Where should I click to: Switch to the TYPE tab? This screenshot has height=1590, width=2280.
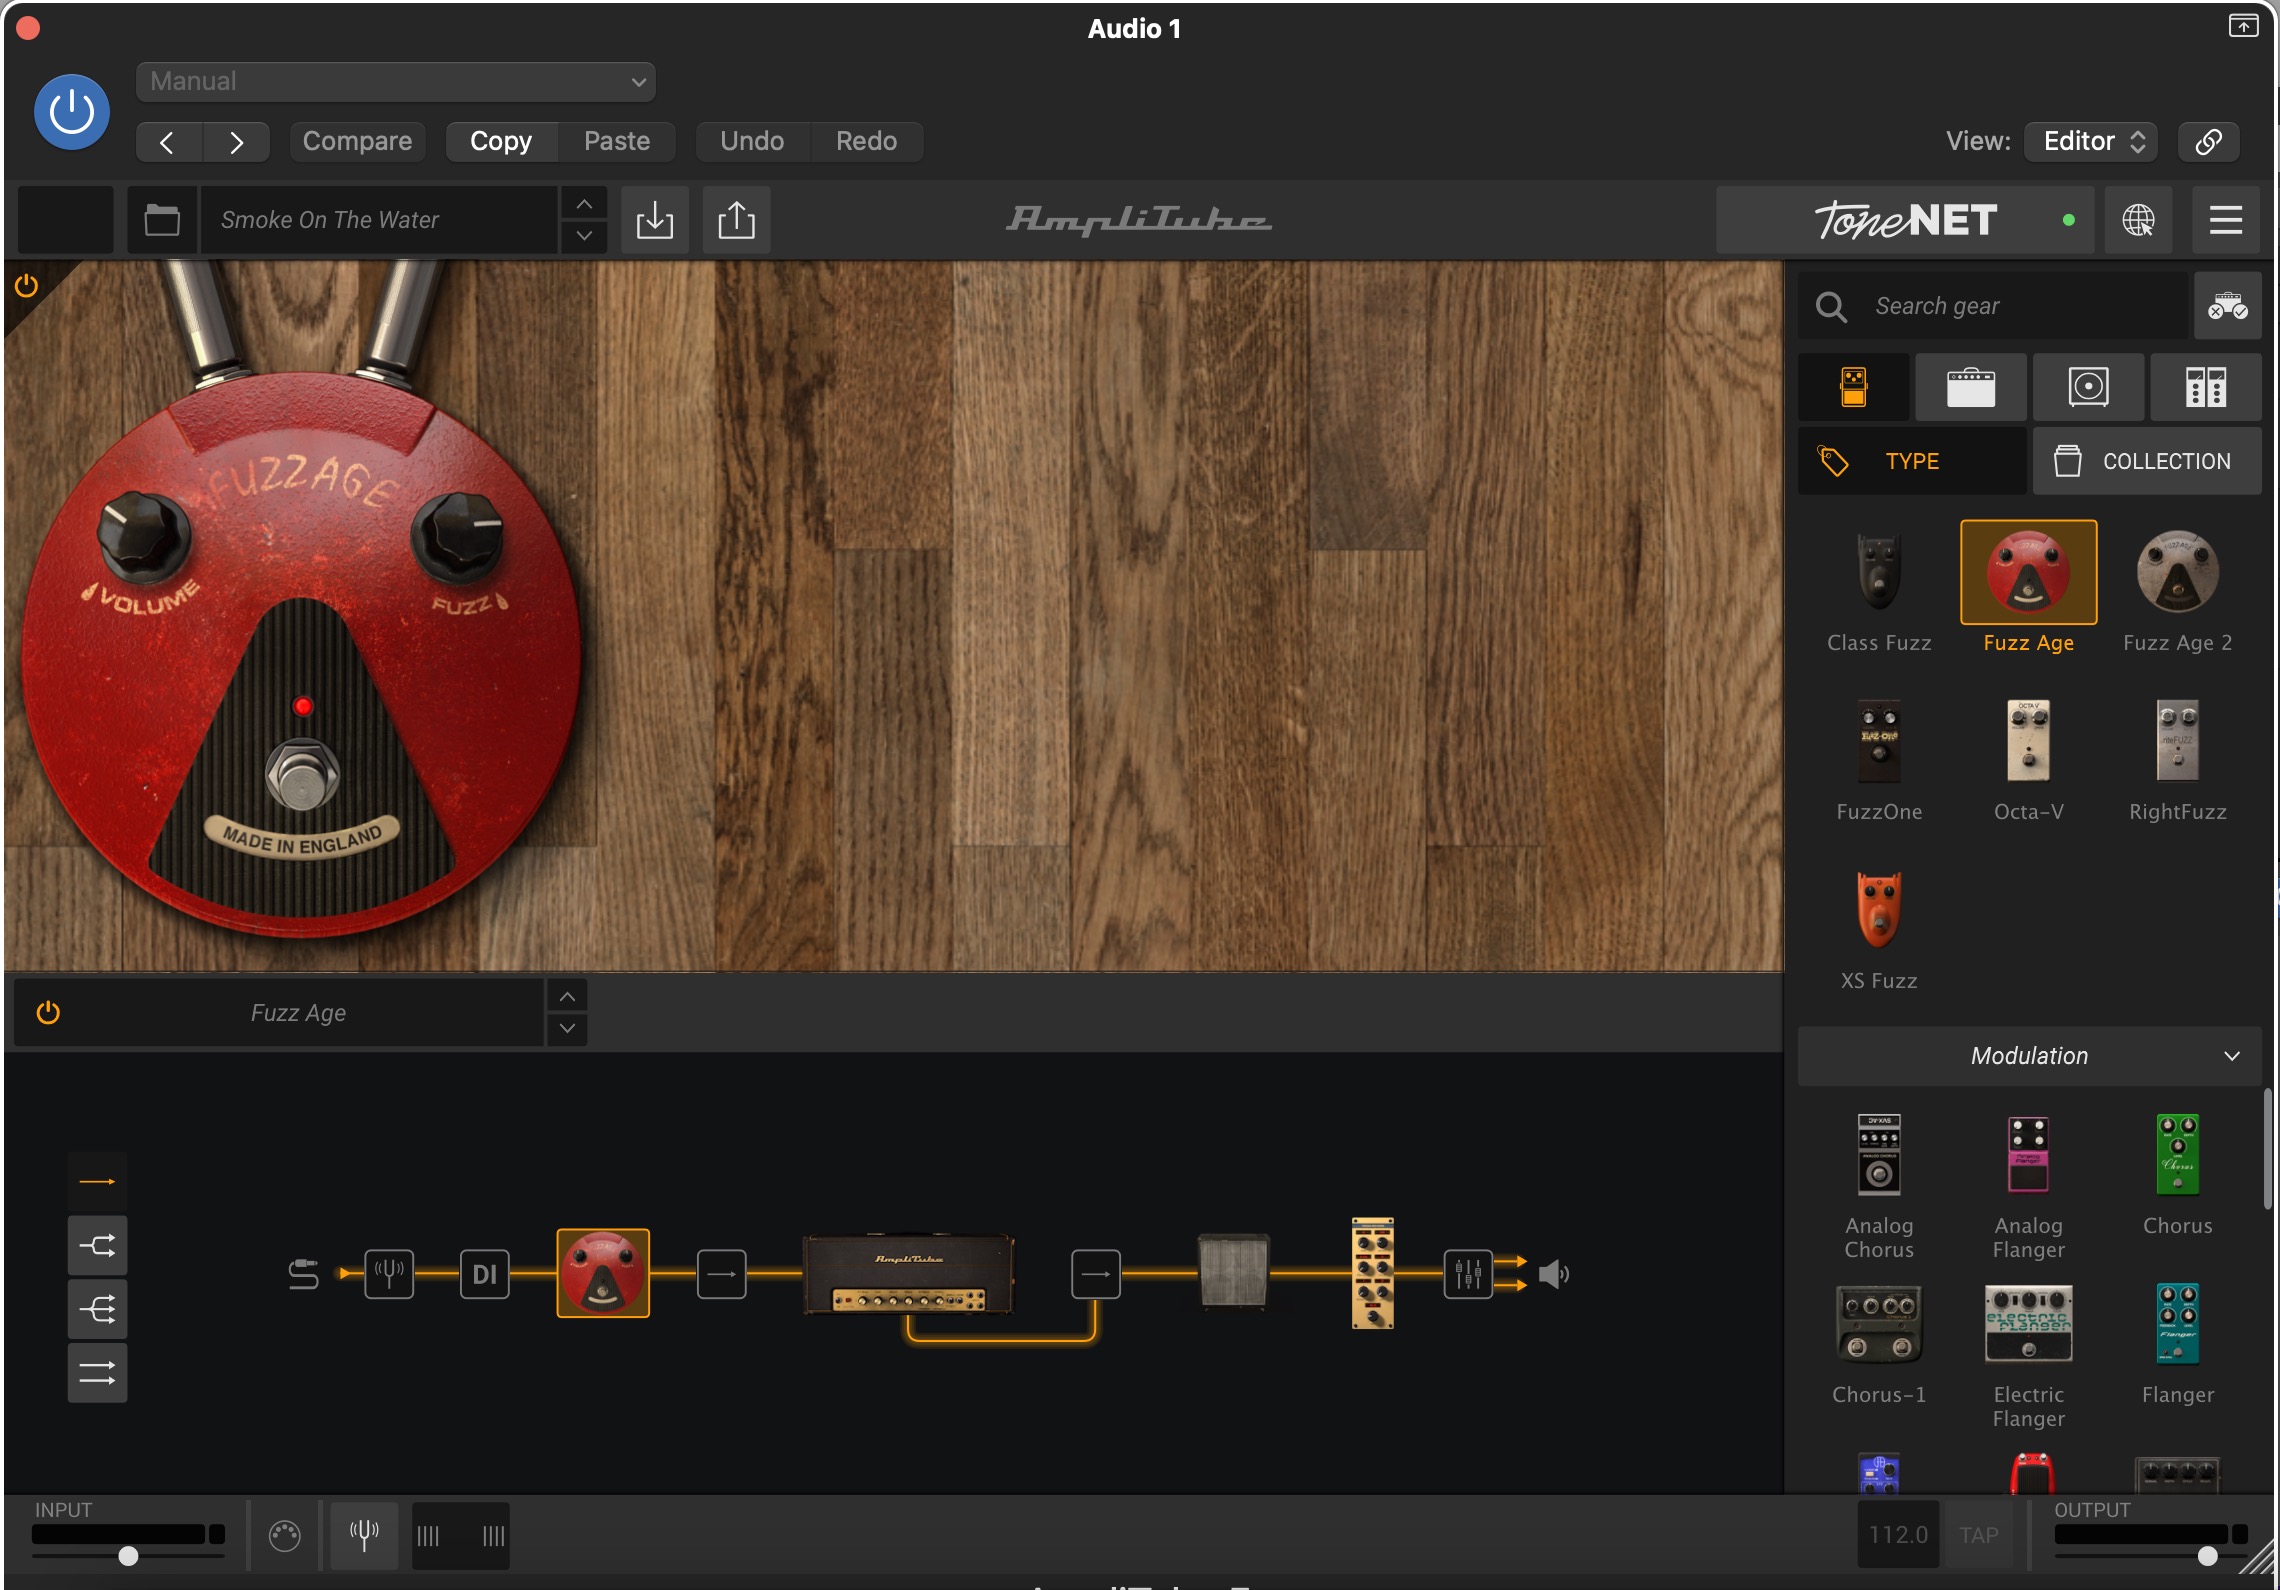(x=1912, y=461)
